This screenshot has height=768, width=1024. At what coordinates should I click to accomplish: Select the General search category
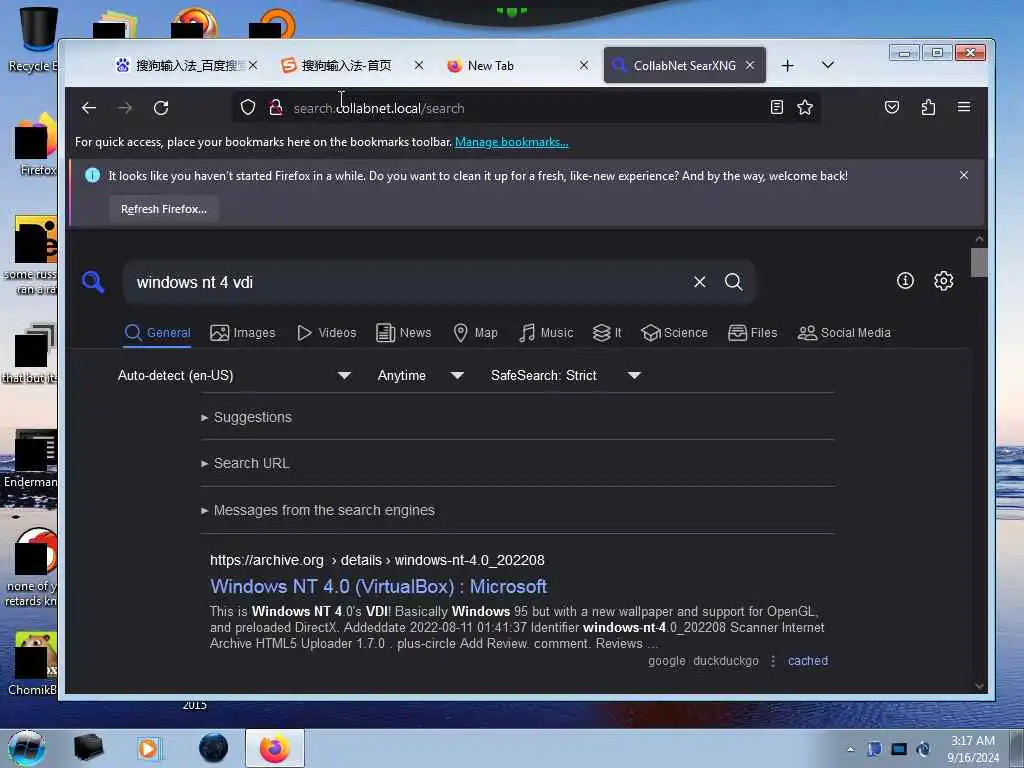[x=157, y=332]
